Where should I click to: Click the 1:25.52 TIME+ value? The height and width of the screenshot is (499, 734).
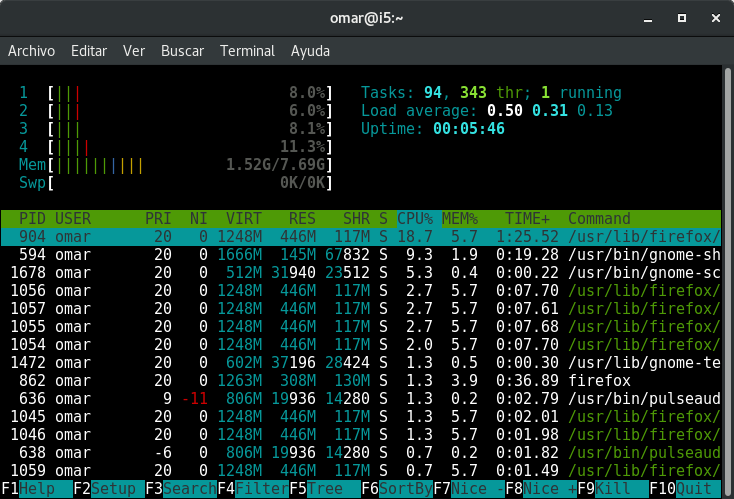click(x=527, y=236)
